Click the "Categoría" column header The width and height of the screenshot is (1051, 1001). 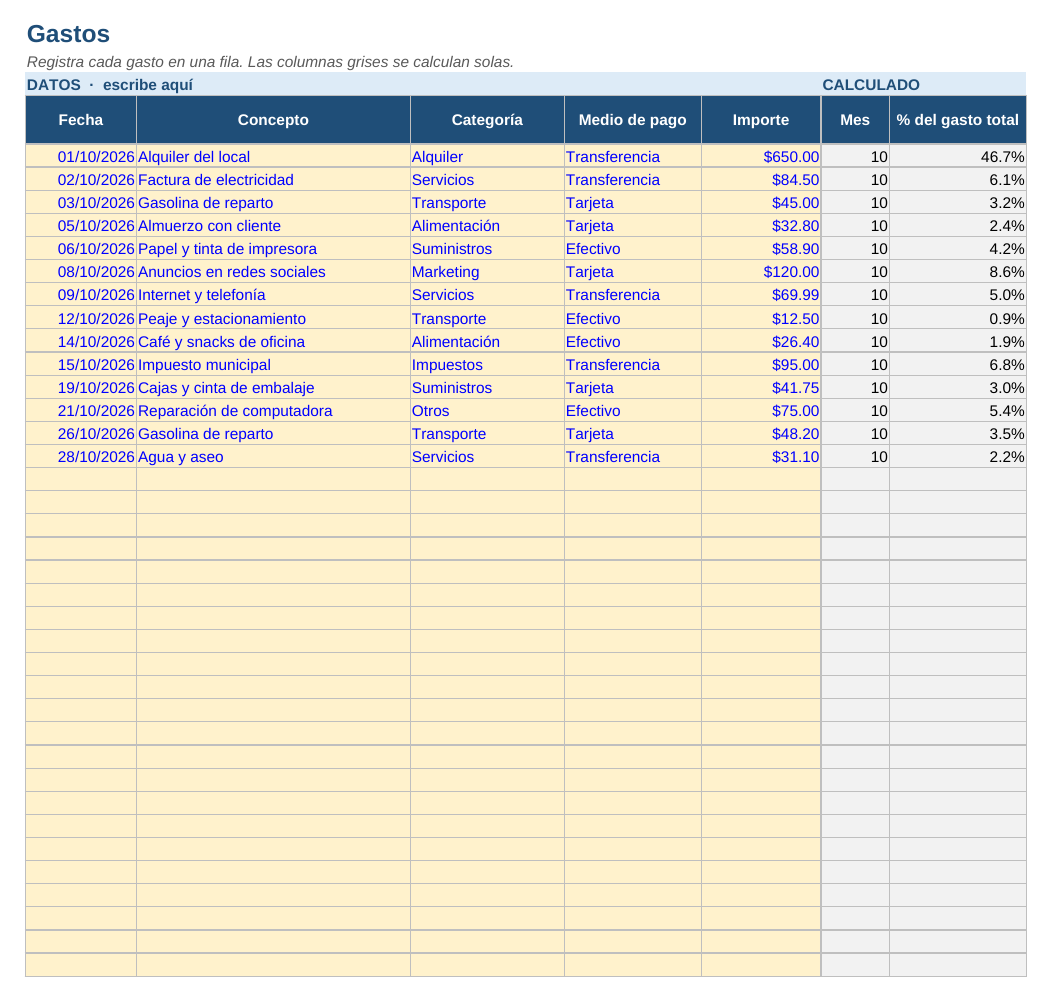487,120
